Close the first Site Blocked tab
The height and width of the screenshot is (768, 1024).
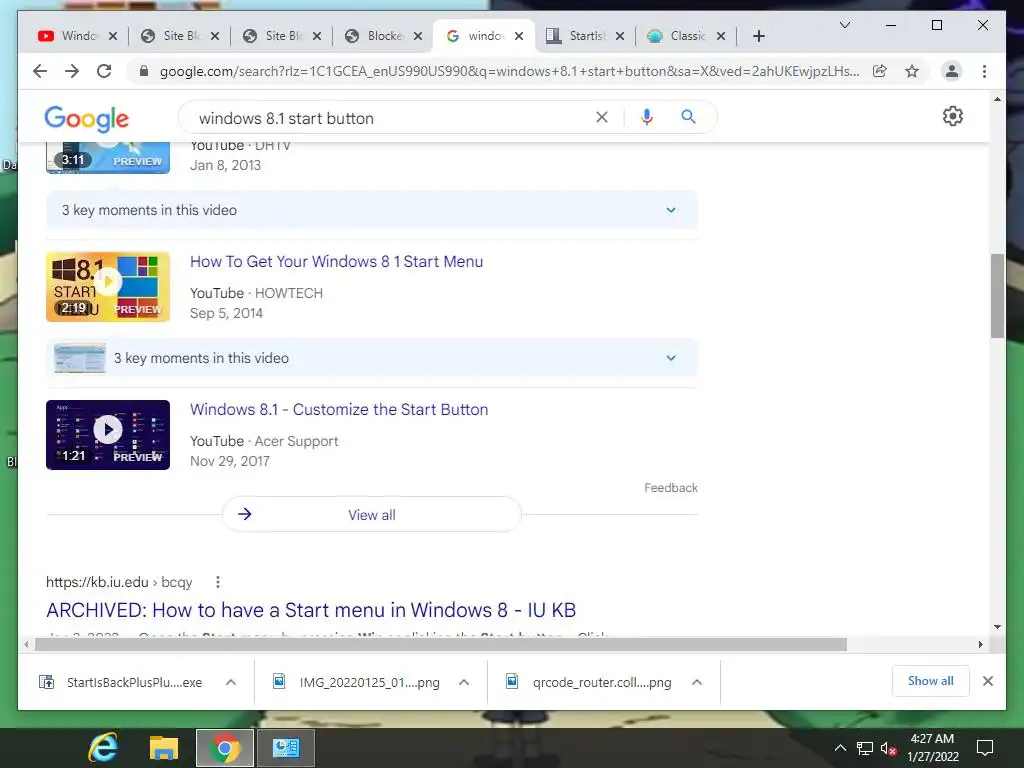click(x=215, y=36)
